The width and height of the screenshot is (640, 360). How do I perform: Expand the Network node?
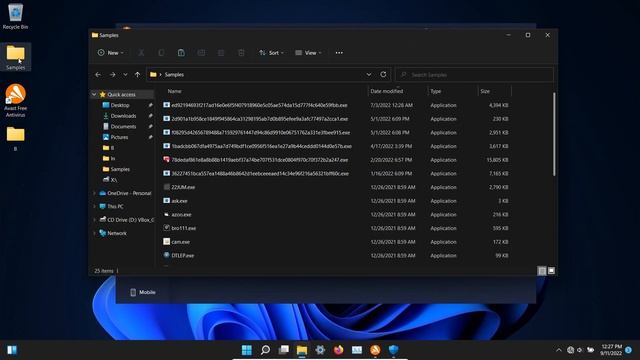point(94,233)
